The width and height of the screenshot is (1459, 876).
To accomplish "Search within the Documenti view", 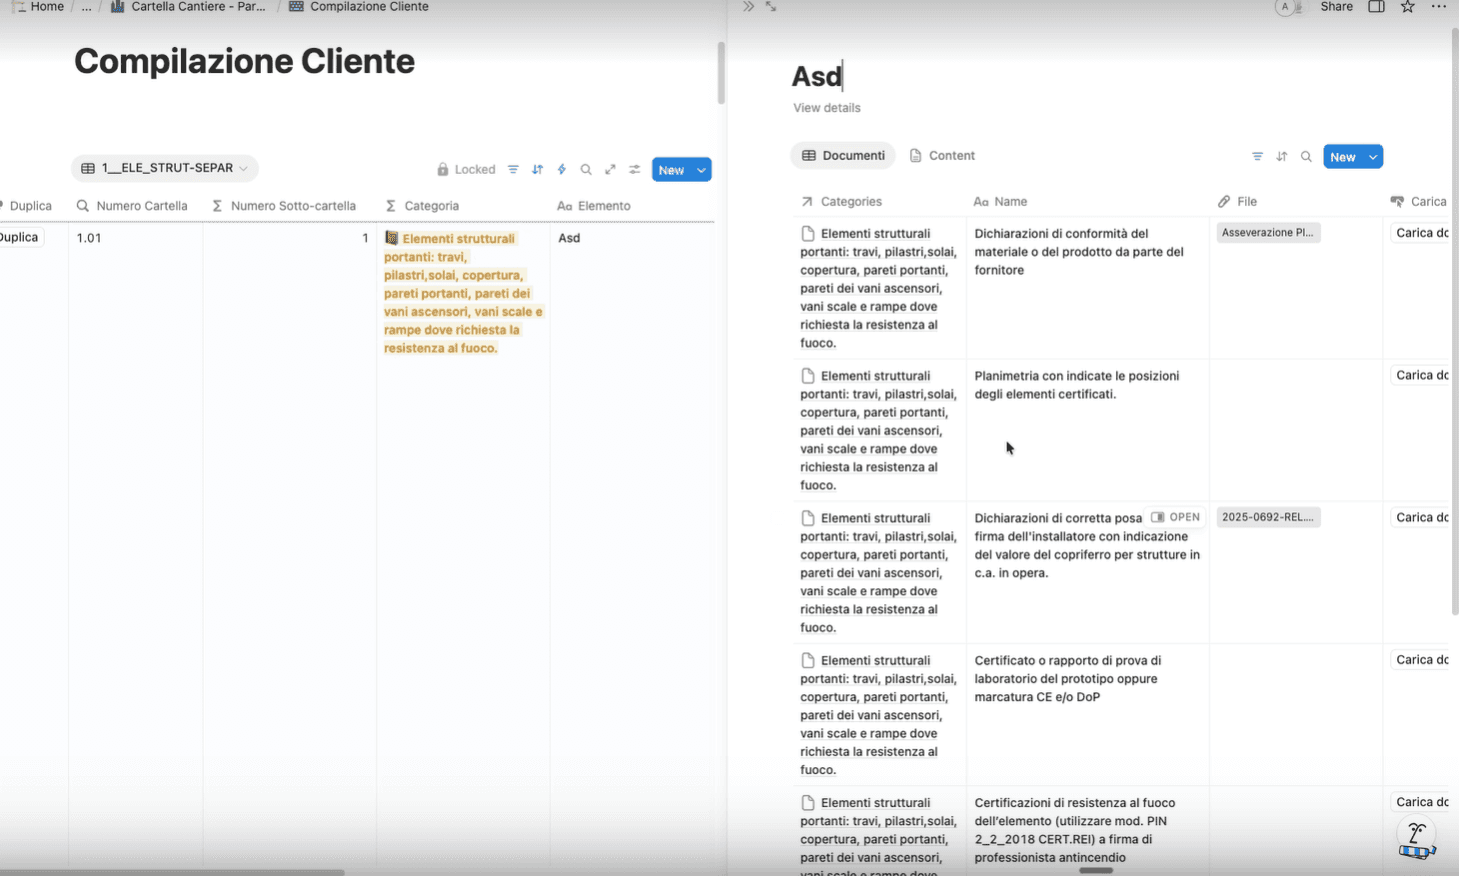I will click(x=1306, y=156).
